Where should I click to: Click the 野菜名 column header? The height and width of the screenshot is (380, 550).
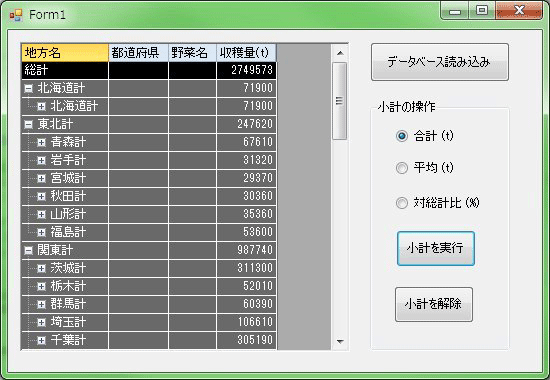tap(193, 53)
